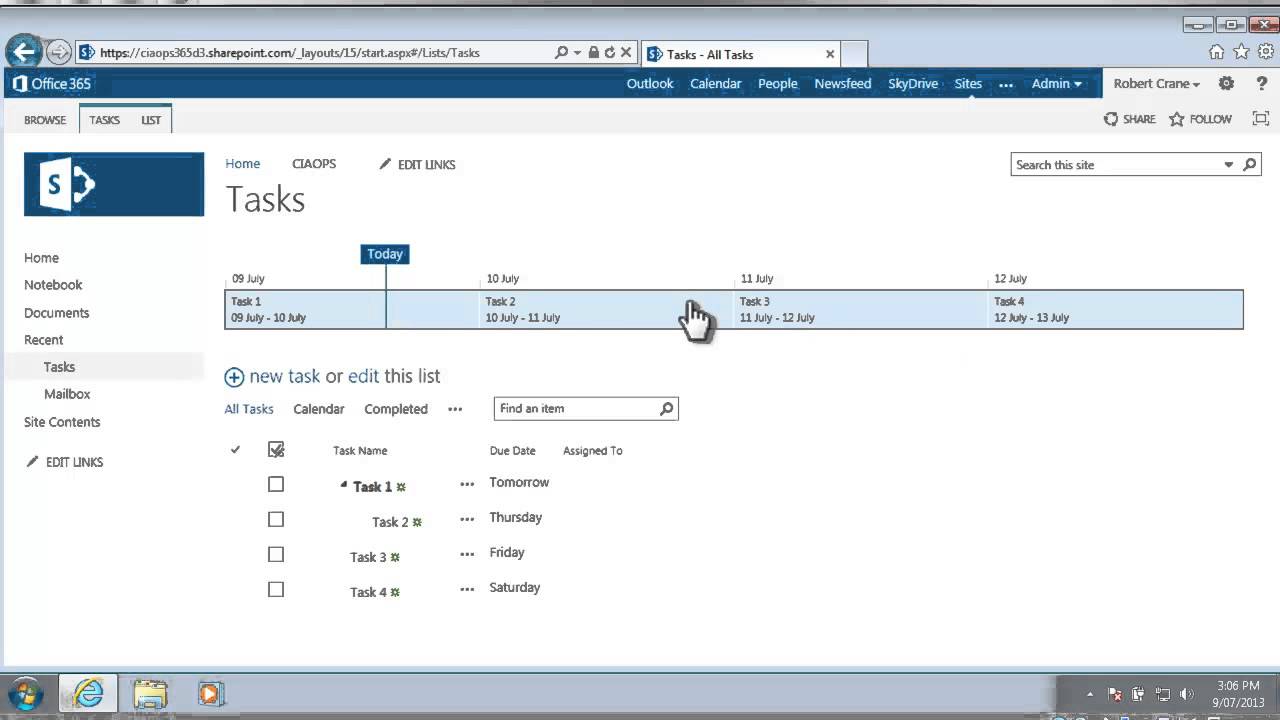Image resolution: width=1280 pixels, height=720 pixels.
Task: Click the Today marker on the timeline
Action: tap(385, 254)
